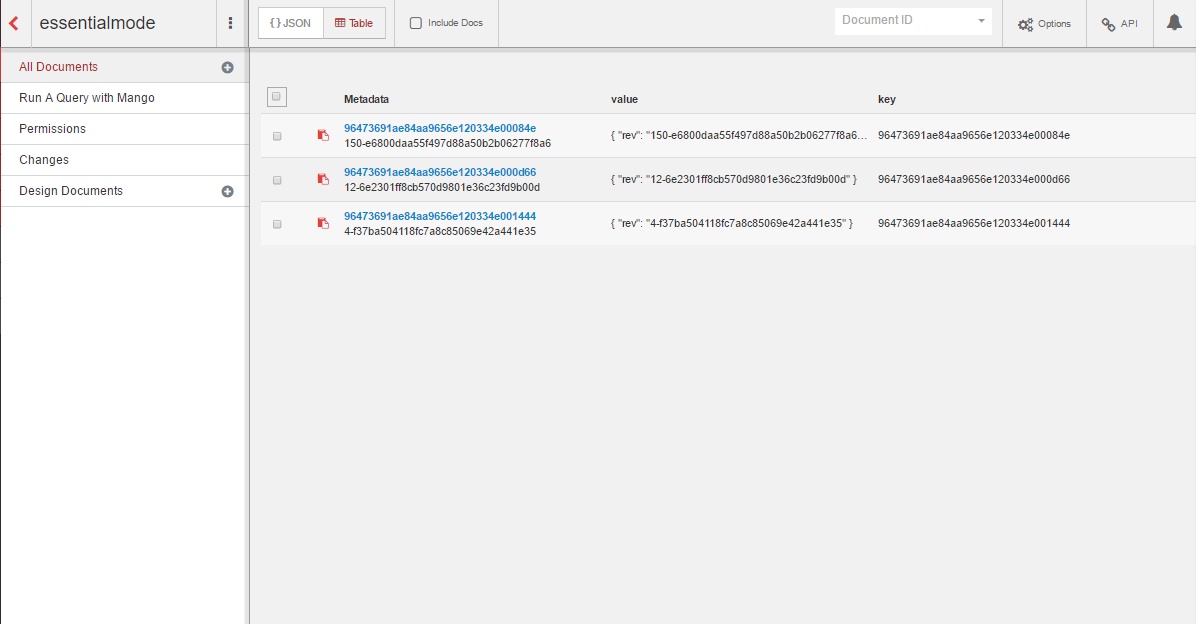Click the notifications bell icon
The height and width of the screenshot is (624, 1196).
click(1174, 23)
